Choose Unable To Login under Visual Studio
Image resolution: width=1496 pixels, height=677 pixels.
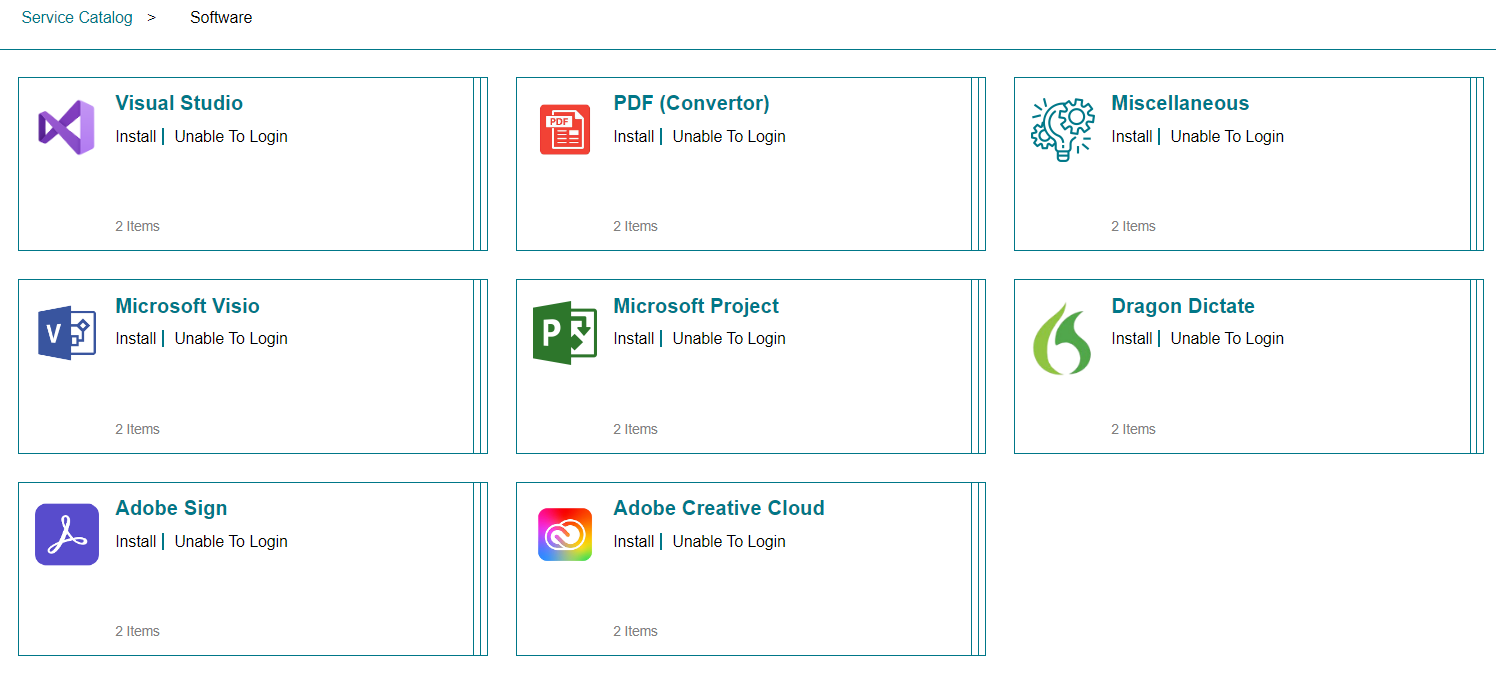coord(231,136)
